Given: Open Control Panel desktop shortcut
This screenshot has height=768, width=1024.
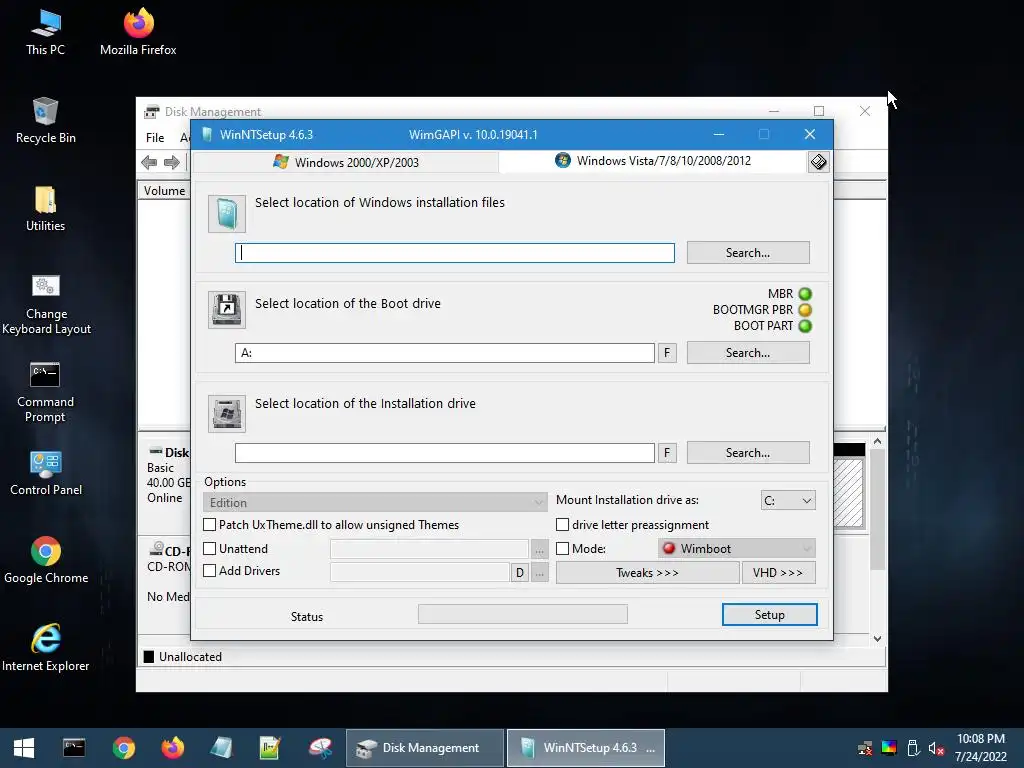Looking at the screenshot, I should pyautogui.click(x=46, y=473).
